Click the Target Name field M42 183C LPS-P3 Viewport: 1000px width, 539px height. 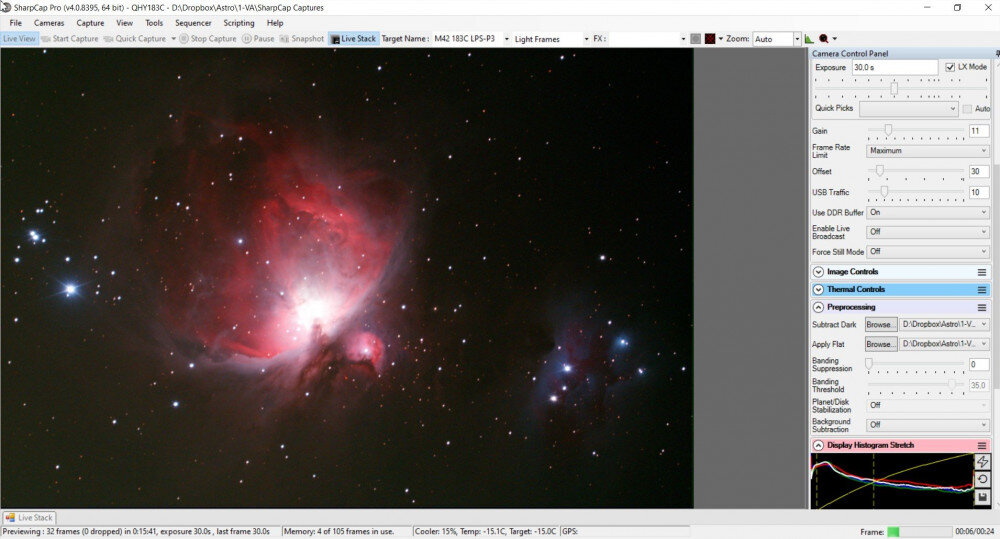(x=467, y=39)
